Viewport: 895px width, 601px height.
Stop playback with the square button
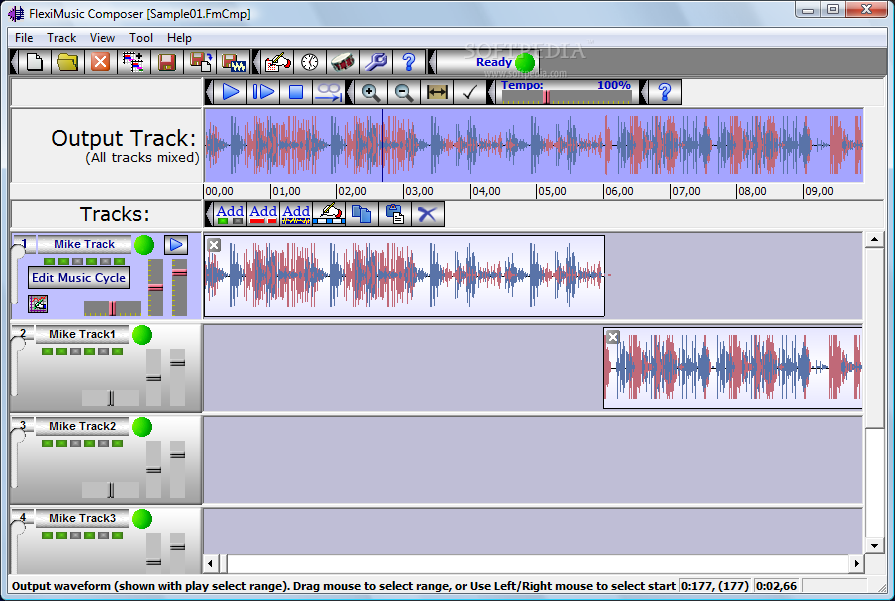click(x=296, y=92)
